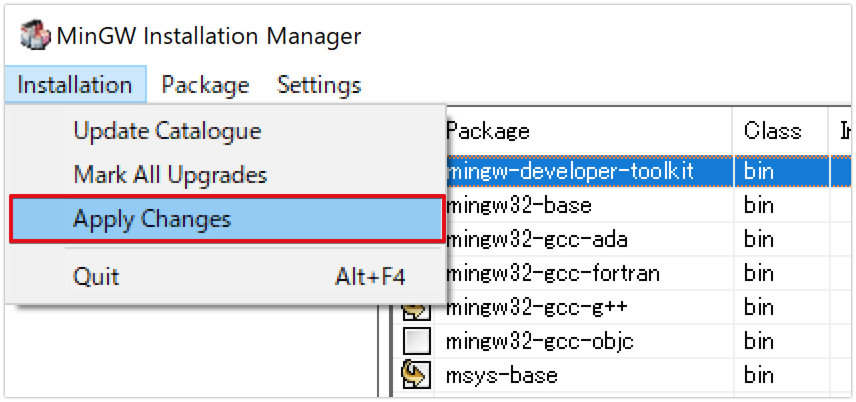Viewport: 856px width, 402px height.
Task: Choose Quit from the Installation menu
Action: [x=96, y=275]
